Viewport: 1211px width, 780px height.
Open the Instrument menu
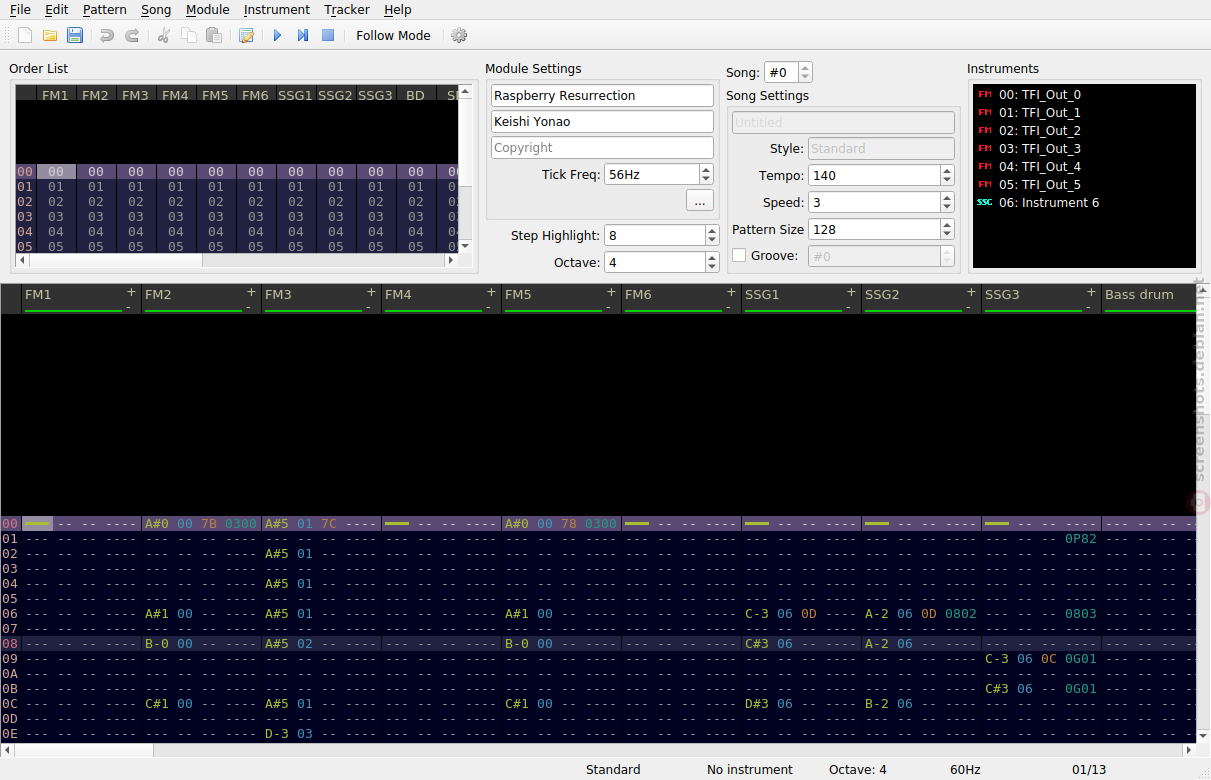[x=277, y=9]
